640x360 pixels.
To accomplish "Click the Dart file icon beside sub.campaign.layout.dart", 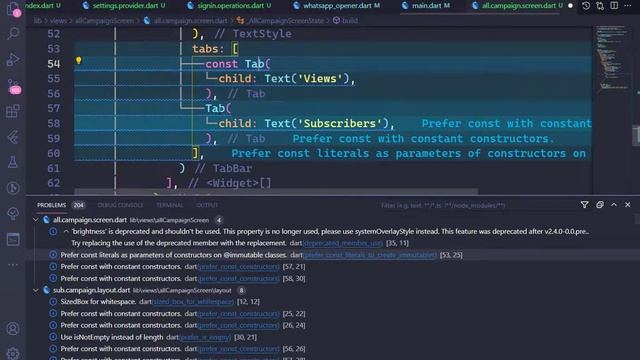I will tap(47, 290).
